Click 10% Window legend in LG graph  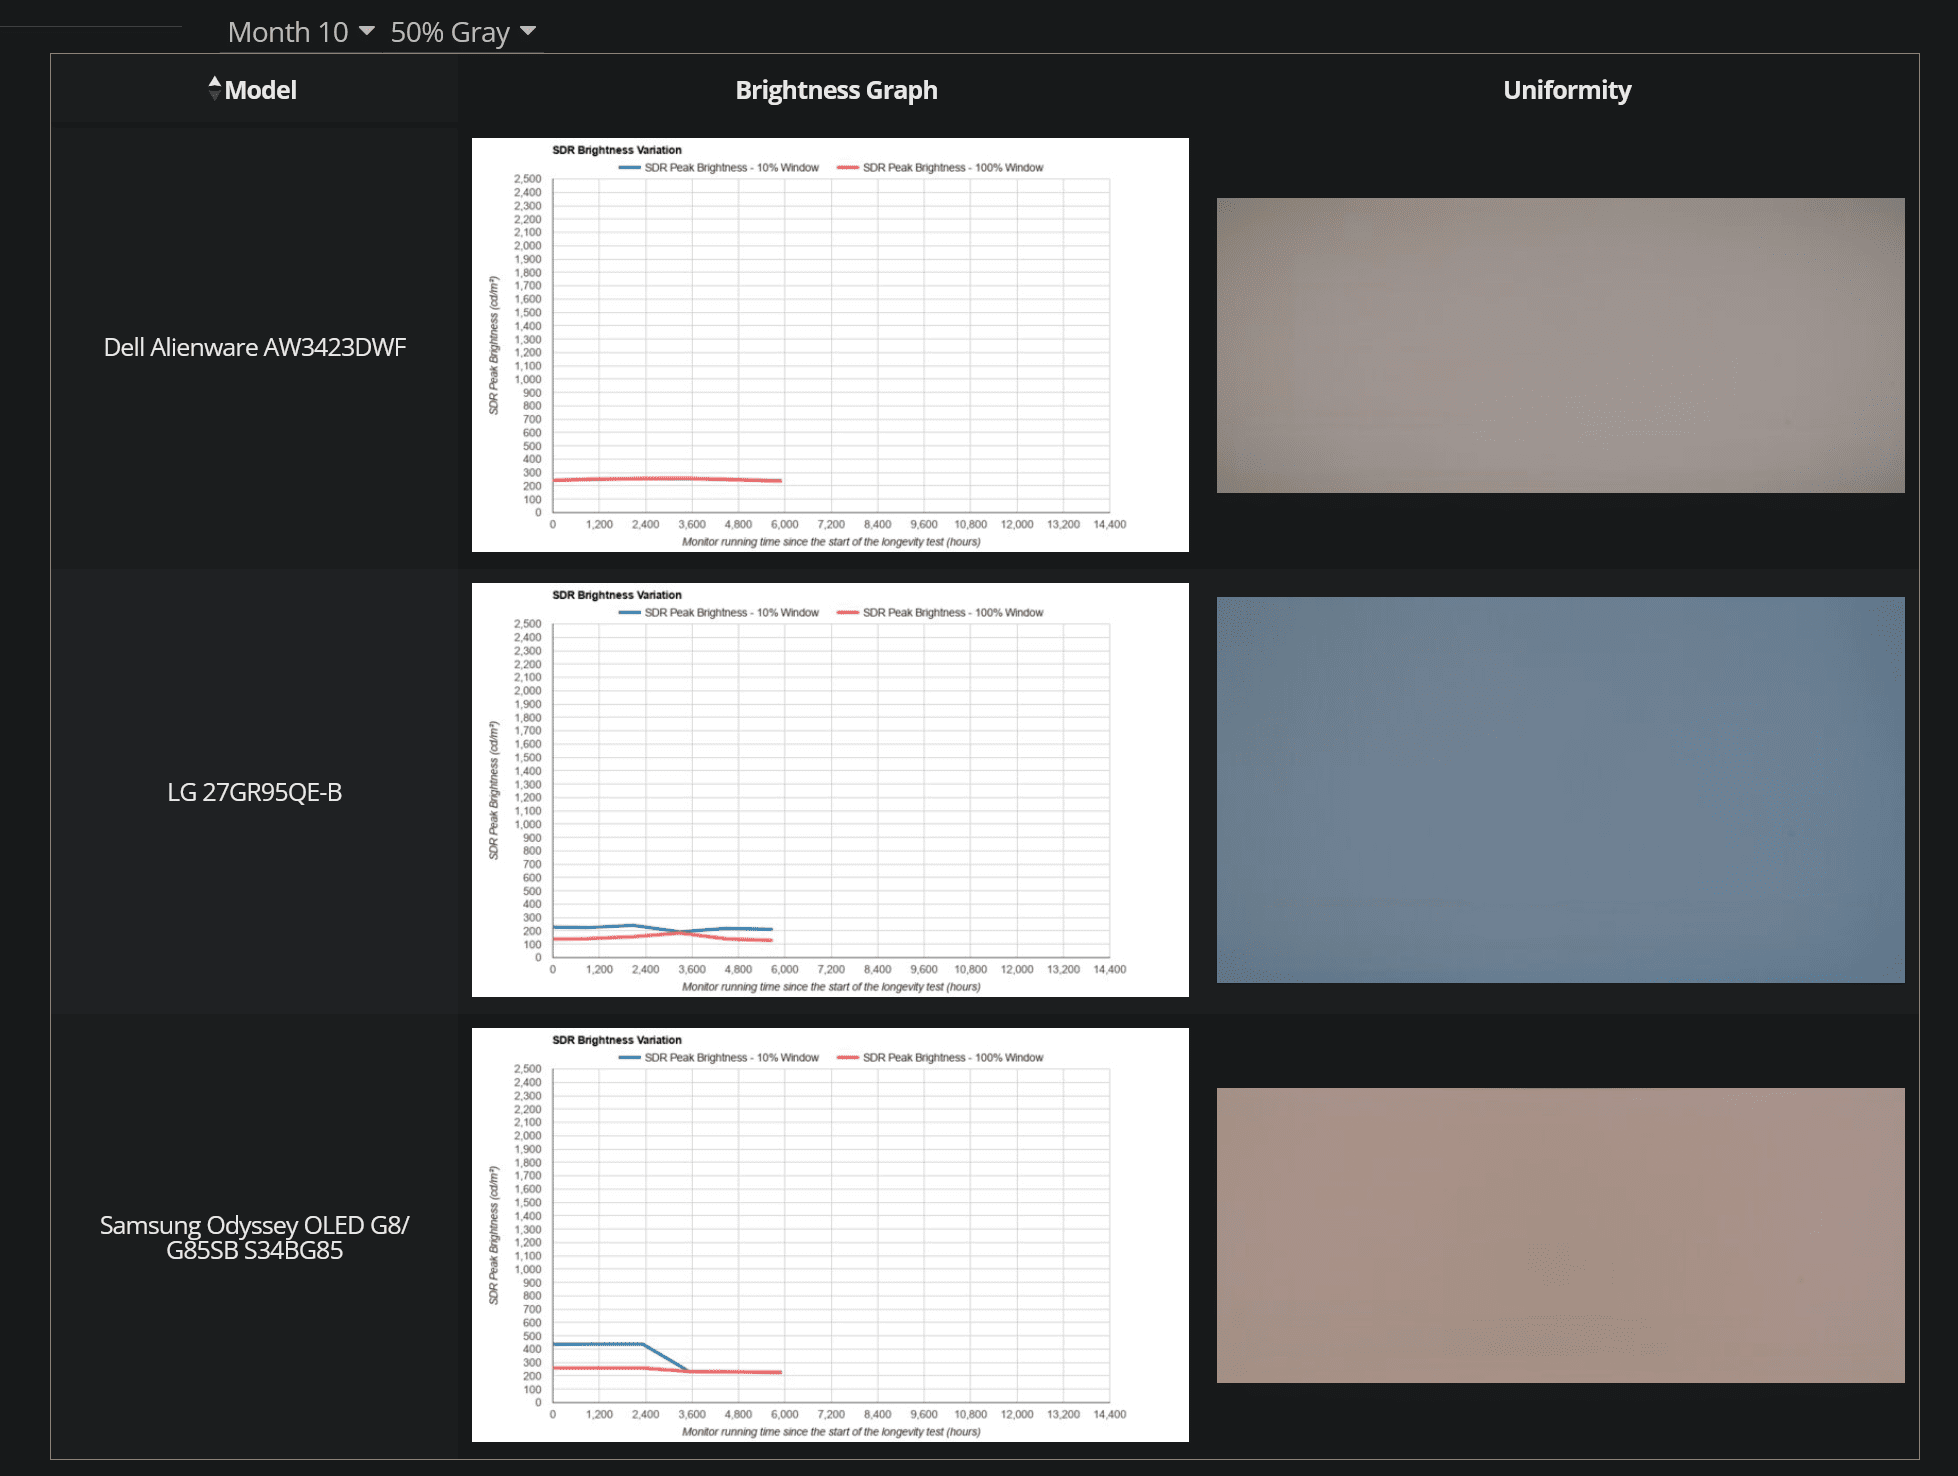tap(719, 613)
